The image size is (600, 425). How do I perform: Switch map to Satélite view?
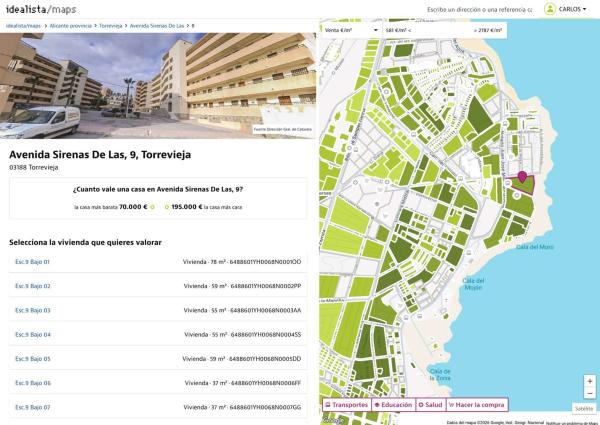(584, 409)
